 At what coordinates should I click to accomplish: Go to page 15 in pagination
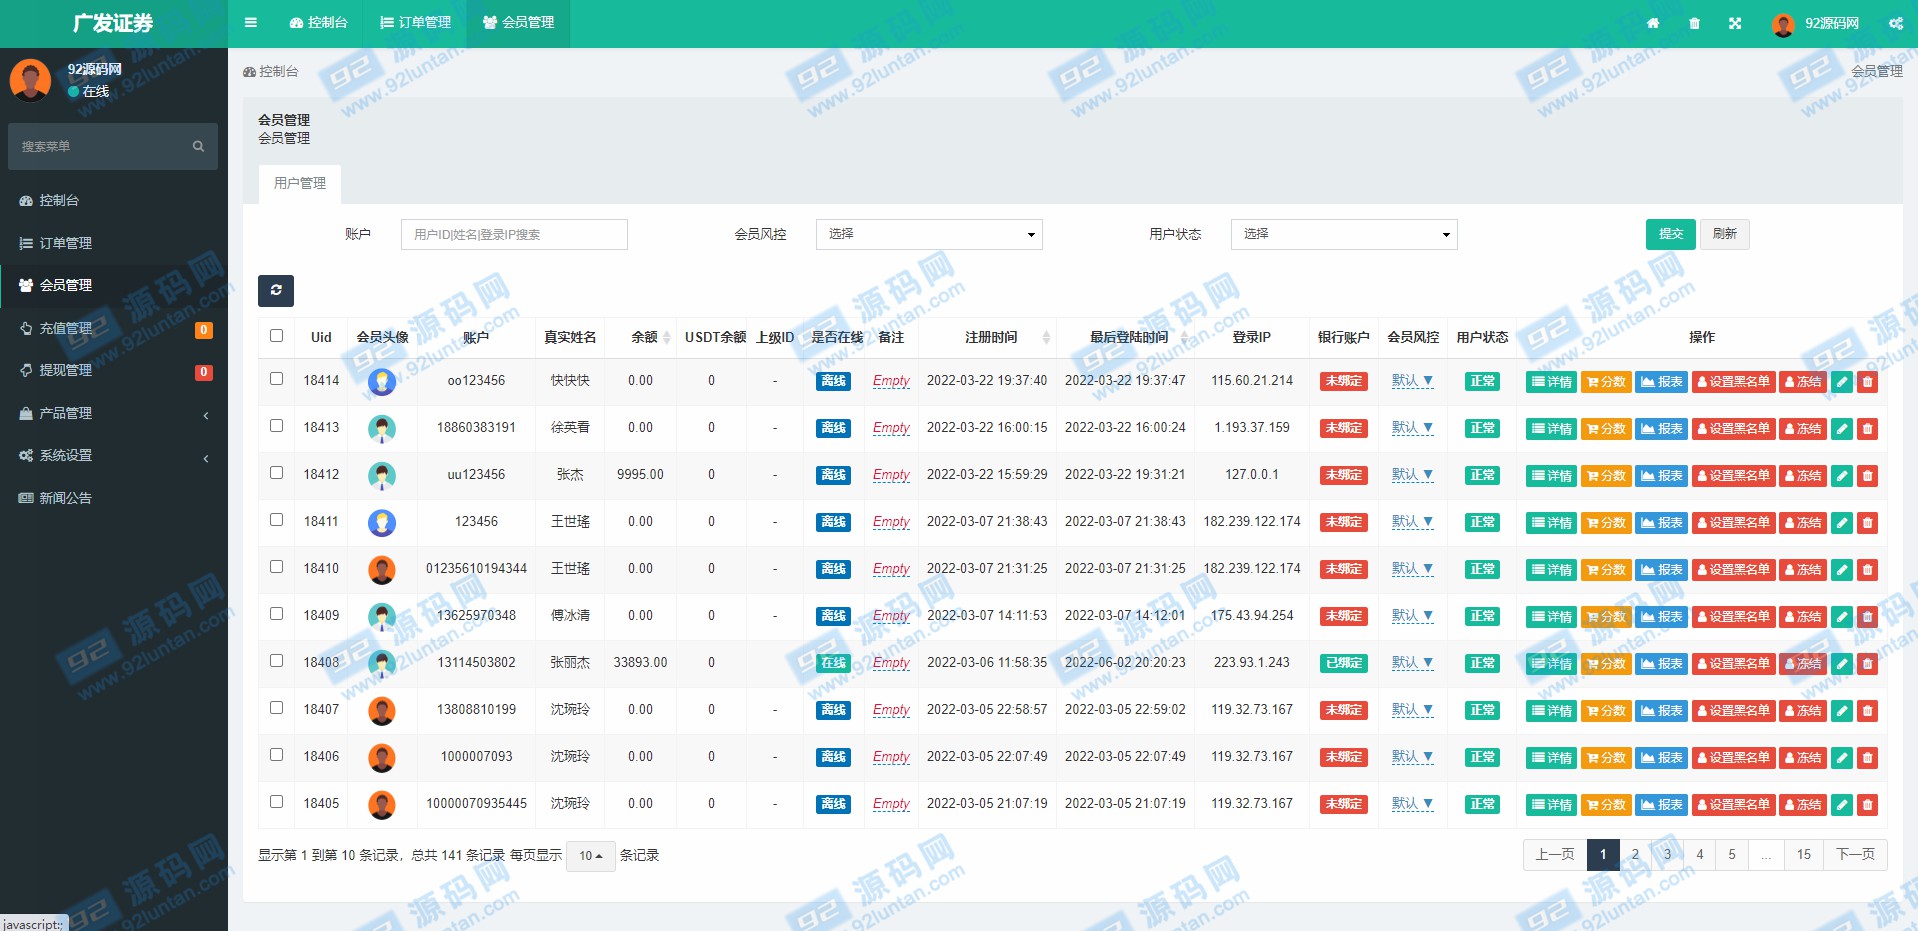[1803, 855]
